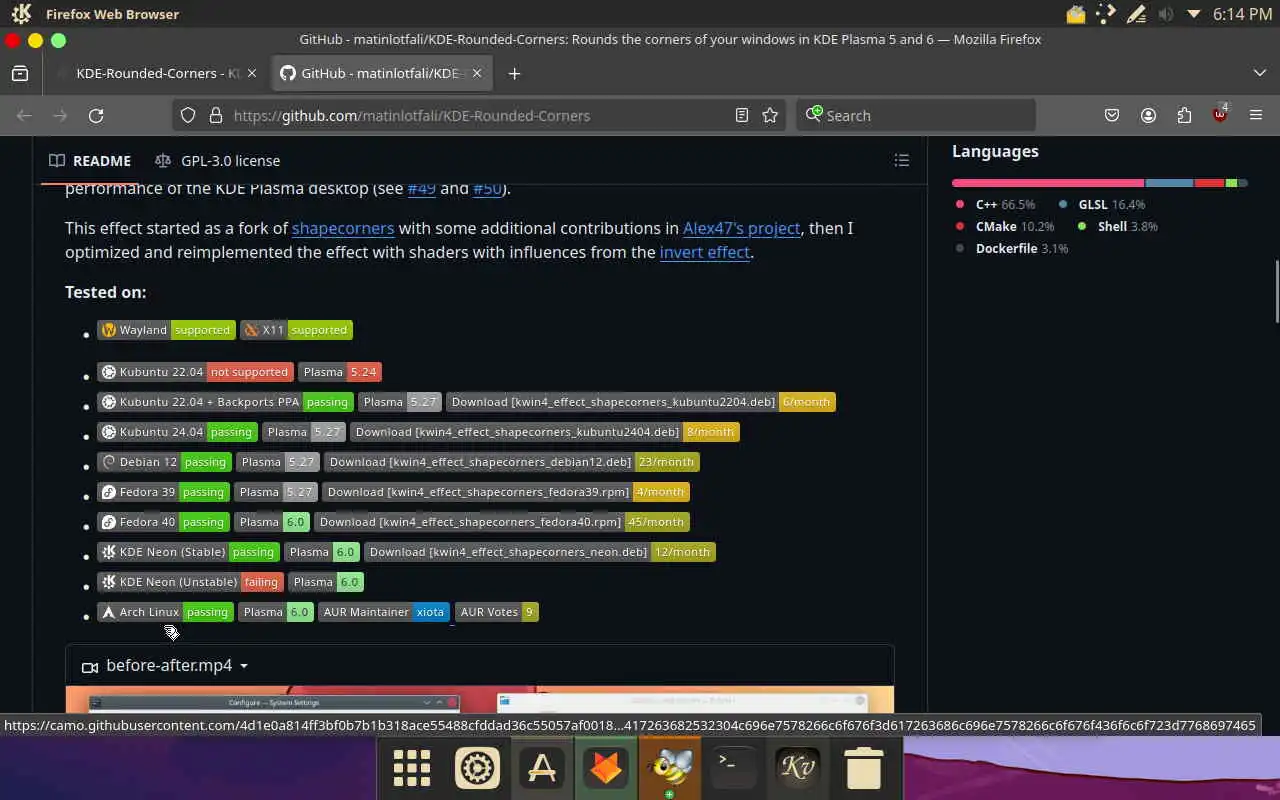Open the invert effect link

tap(704, 252)
